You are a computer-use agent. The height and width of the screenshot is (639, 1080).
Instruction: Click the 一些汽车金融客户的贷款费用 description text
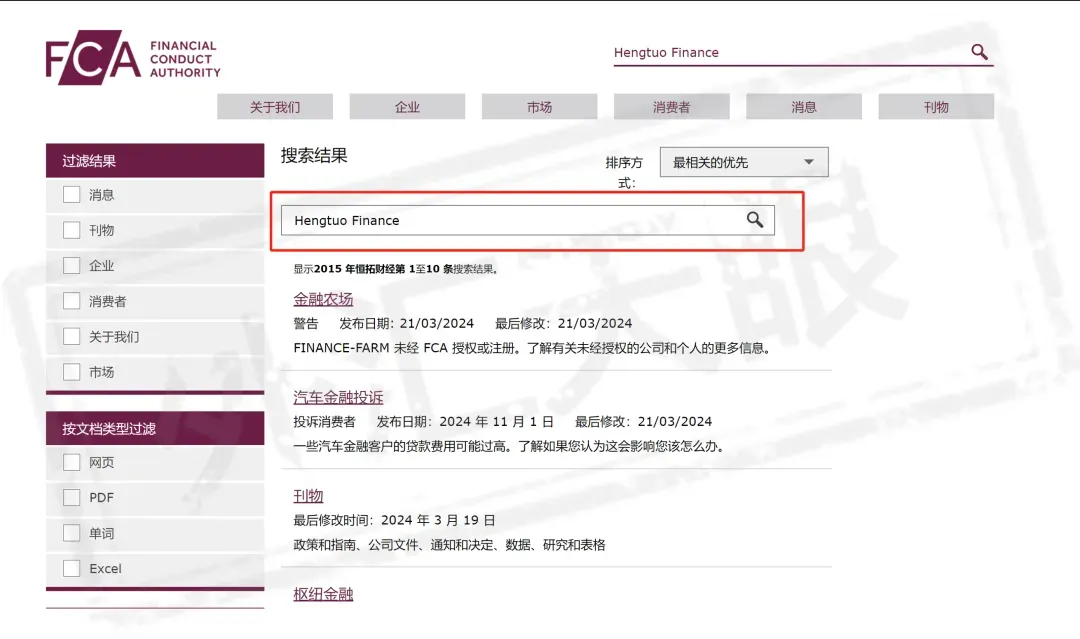(510, 446)
